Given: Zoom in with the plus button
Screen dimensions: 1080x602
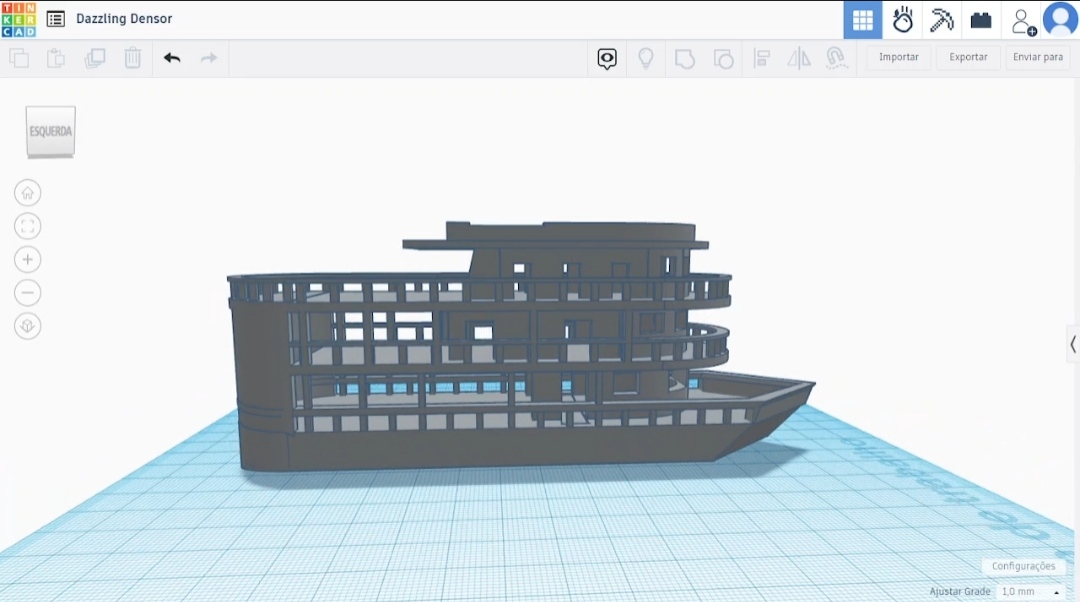Looking at the screenshot, I should pyautogui.click(x=28, y=260).
